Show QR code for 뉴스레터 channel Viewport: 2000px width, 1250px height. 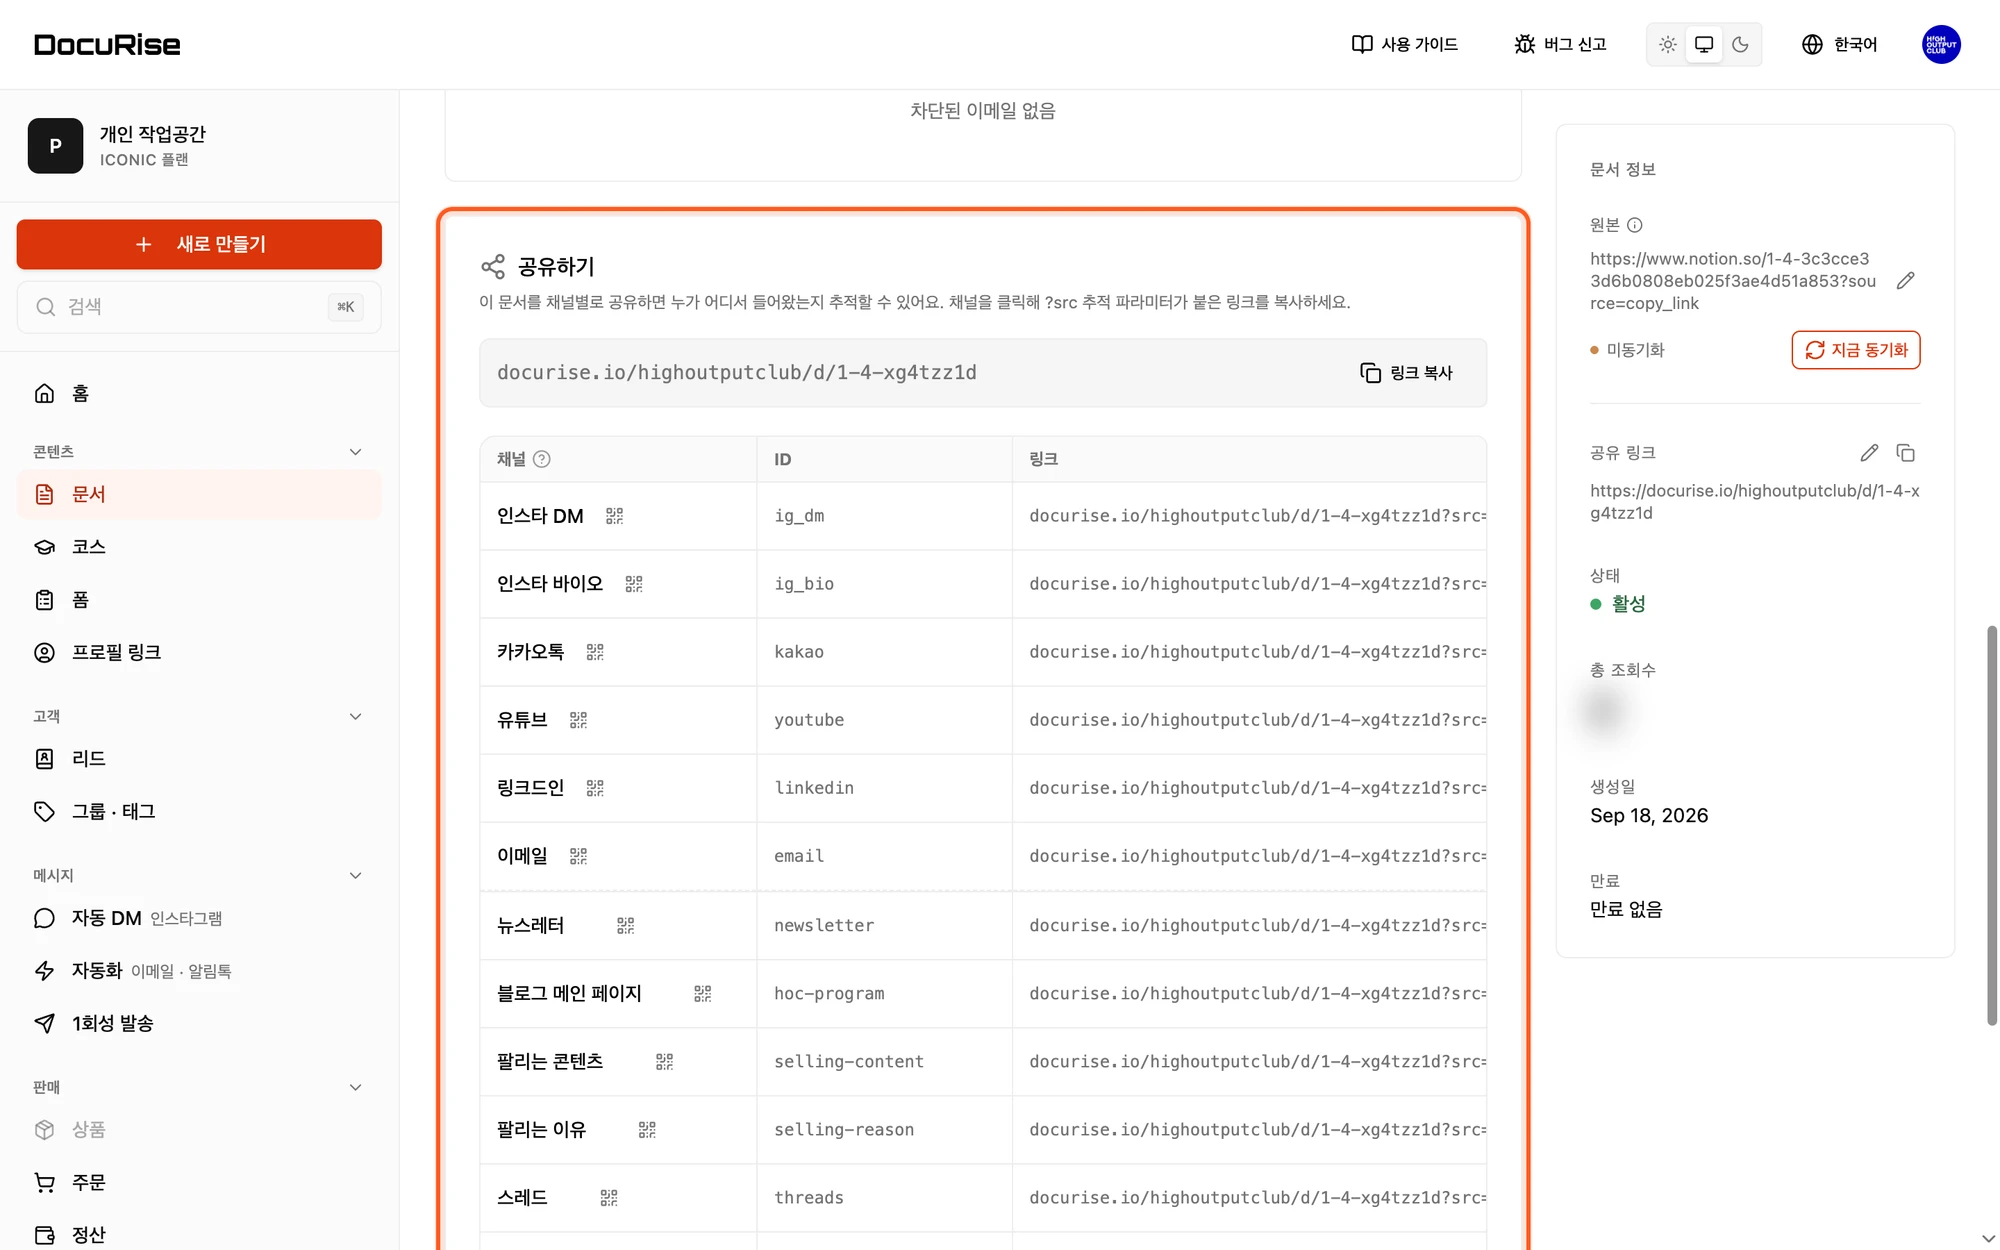625,926
